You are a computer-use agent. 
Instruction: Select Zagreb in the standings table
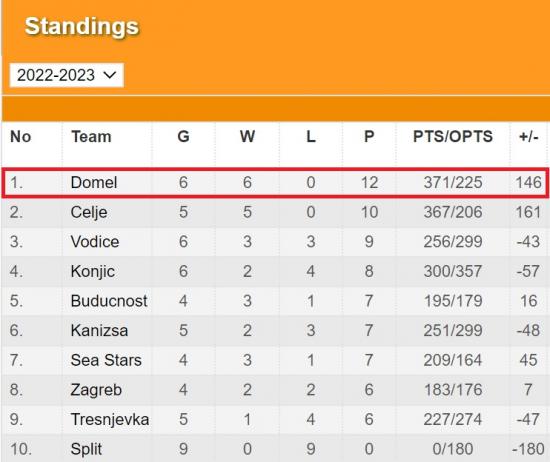coord(96,390)
